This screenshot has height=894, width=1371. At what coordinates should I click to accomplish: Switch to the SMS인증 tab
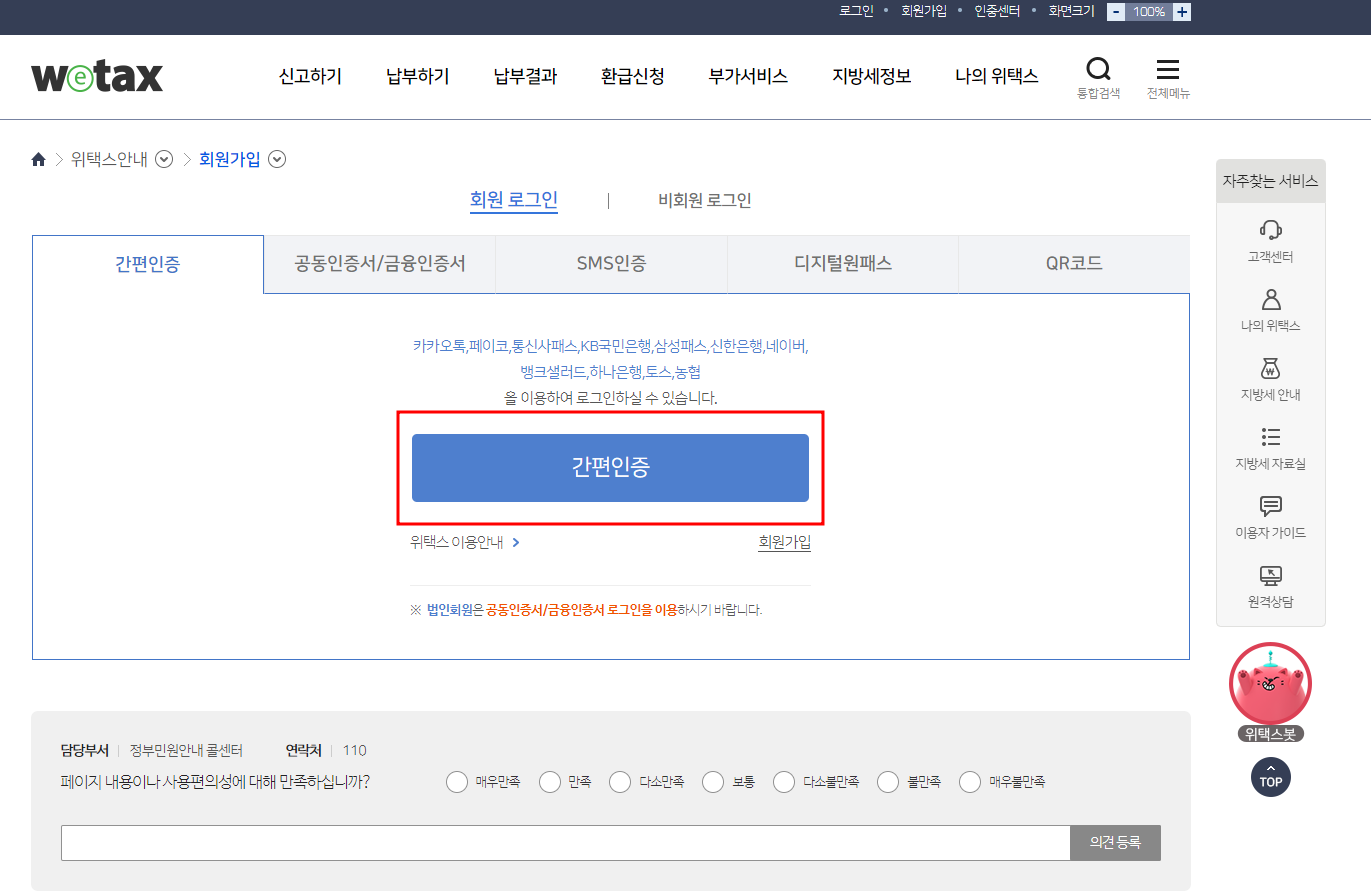point(610,263)
